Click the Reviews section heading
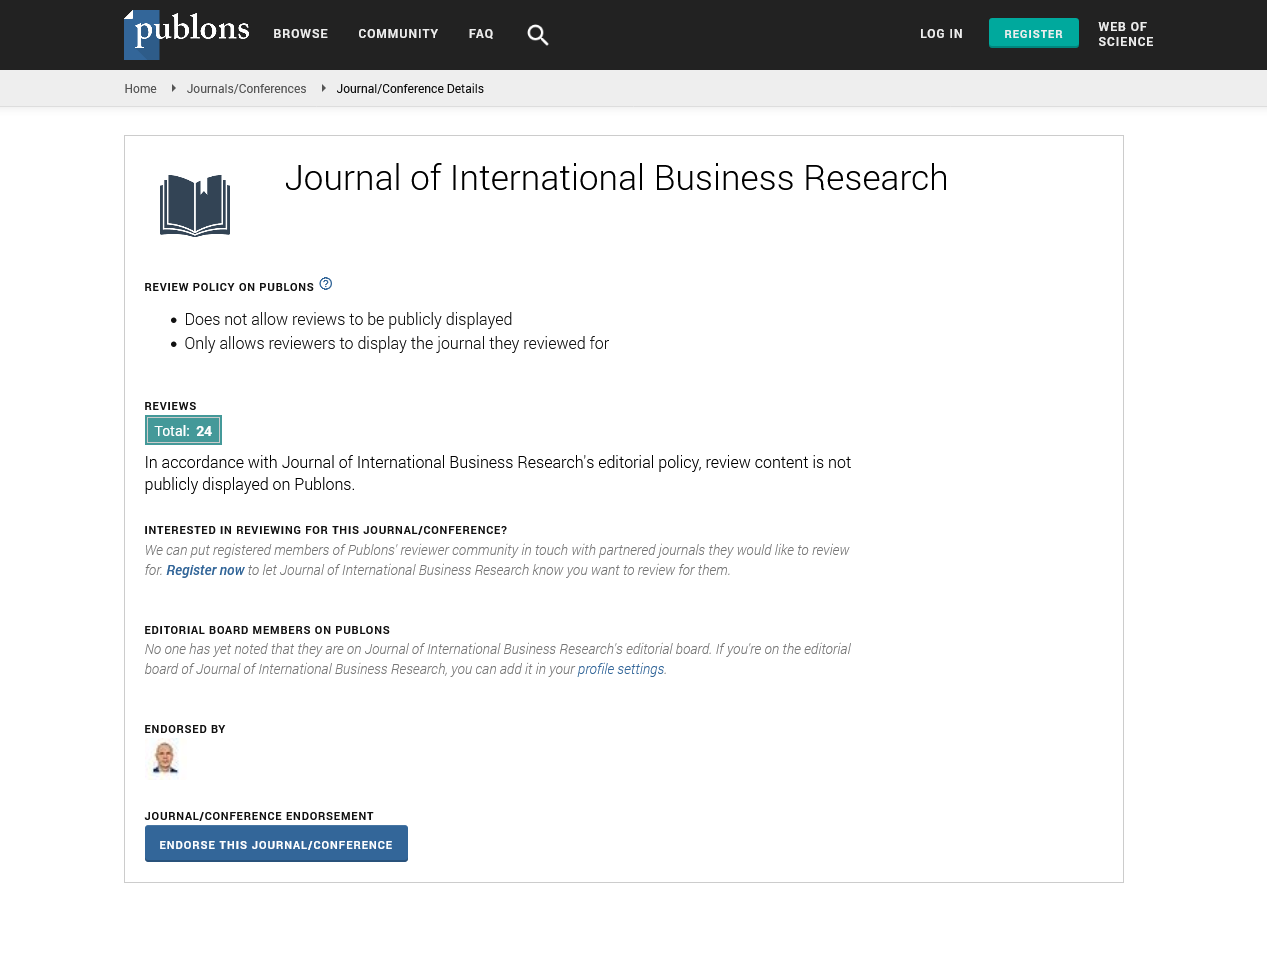The width and height of the screenshot is (1267, 978). point(170,406)
